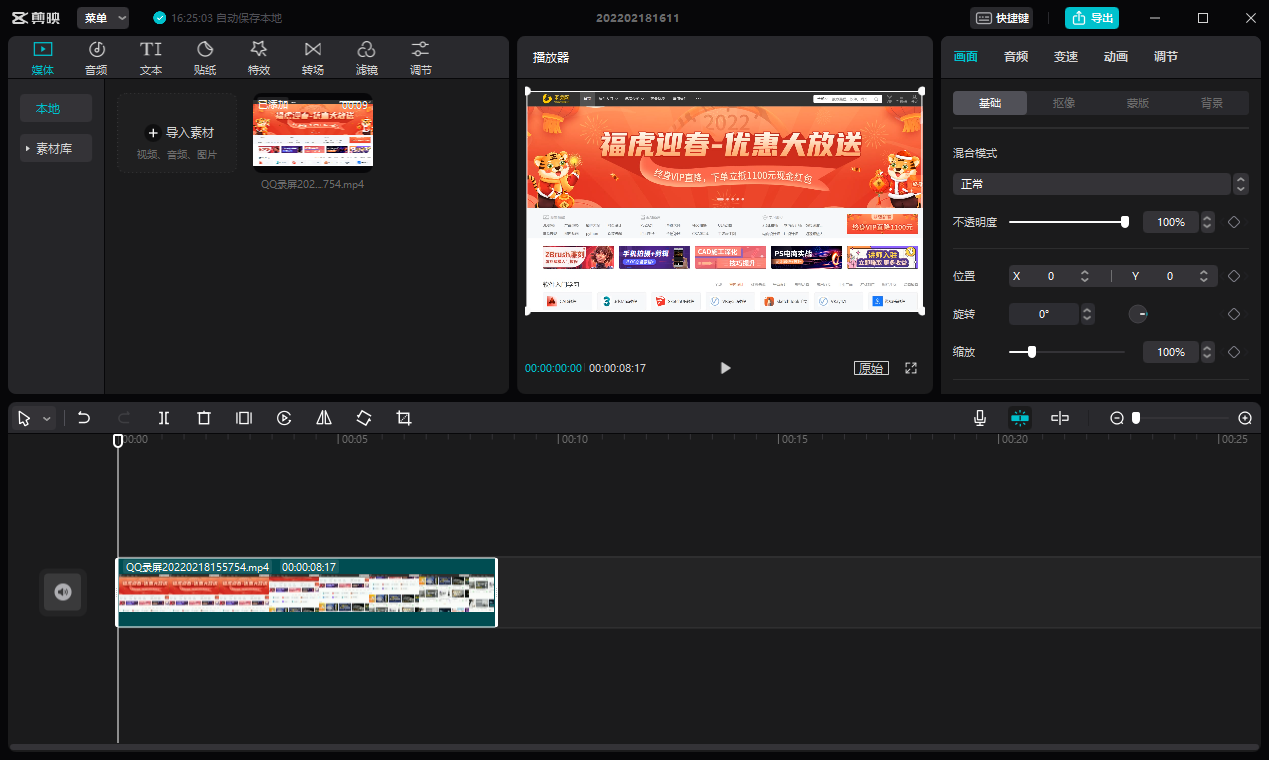Zoom out the timeline with minus icon
1269x760 pixels.
(x=1117, y=418)
